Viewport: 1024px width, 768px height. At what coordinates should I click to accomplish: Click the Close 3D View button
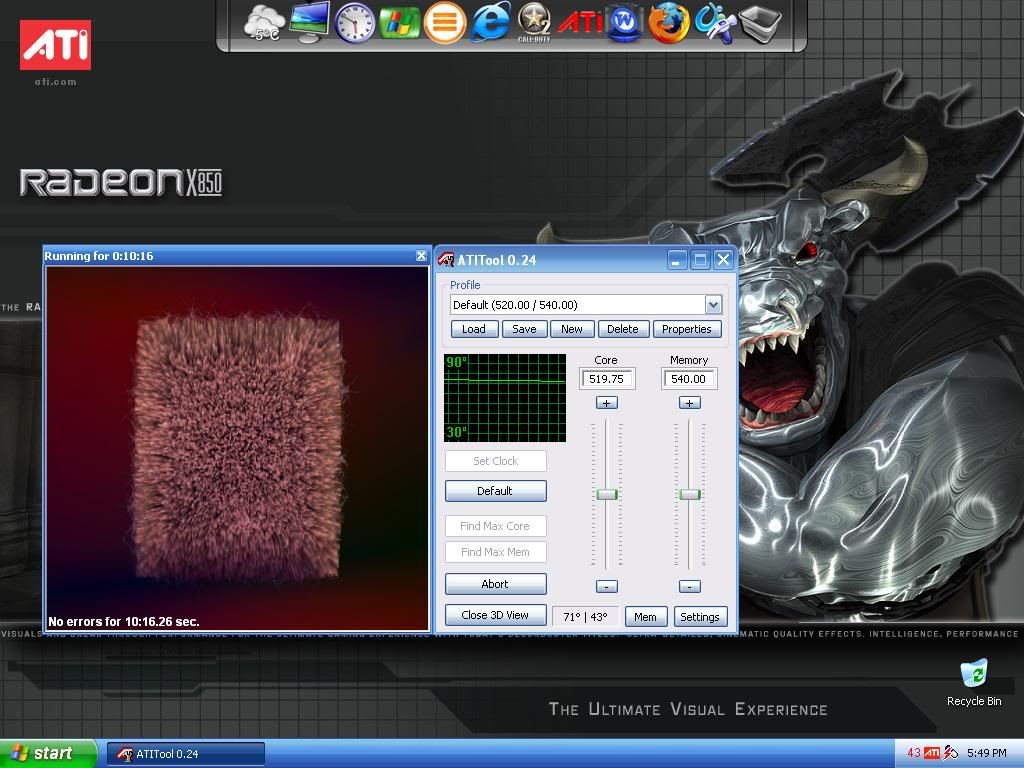point(495,615)
